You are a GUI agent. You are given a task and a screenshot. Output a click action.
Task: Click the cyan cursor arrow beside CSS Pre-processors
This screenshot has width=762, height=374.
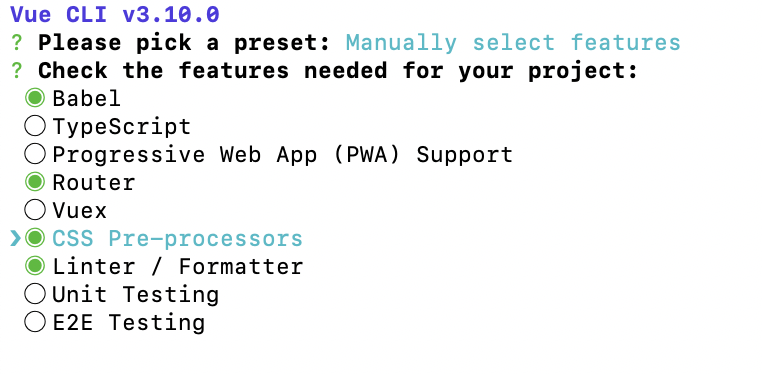[x=16, y=238]
